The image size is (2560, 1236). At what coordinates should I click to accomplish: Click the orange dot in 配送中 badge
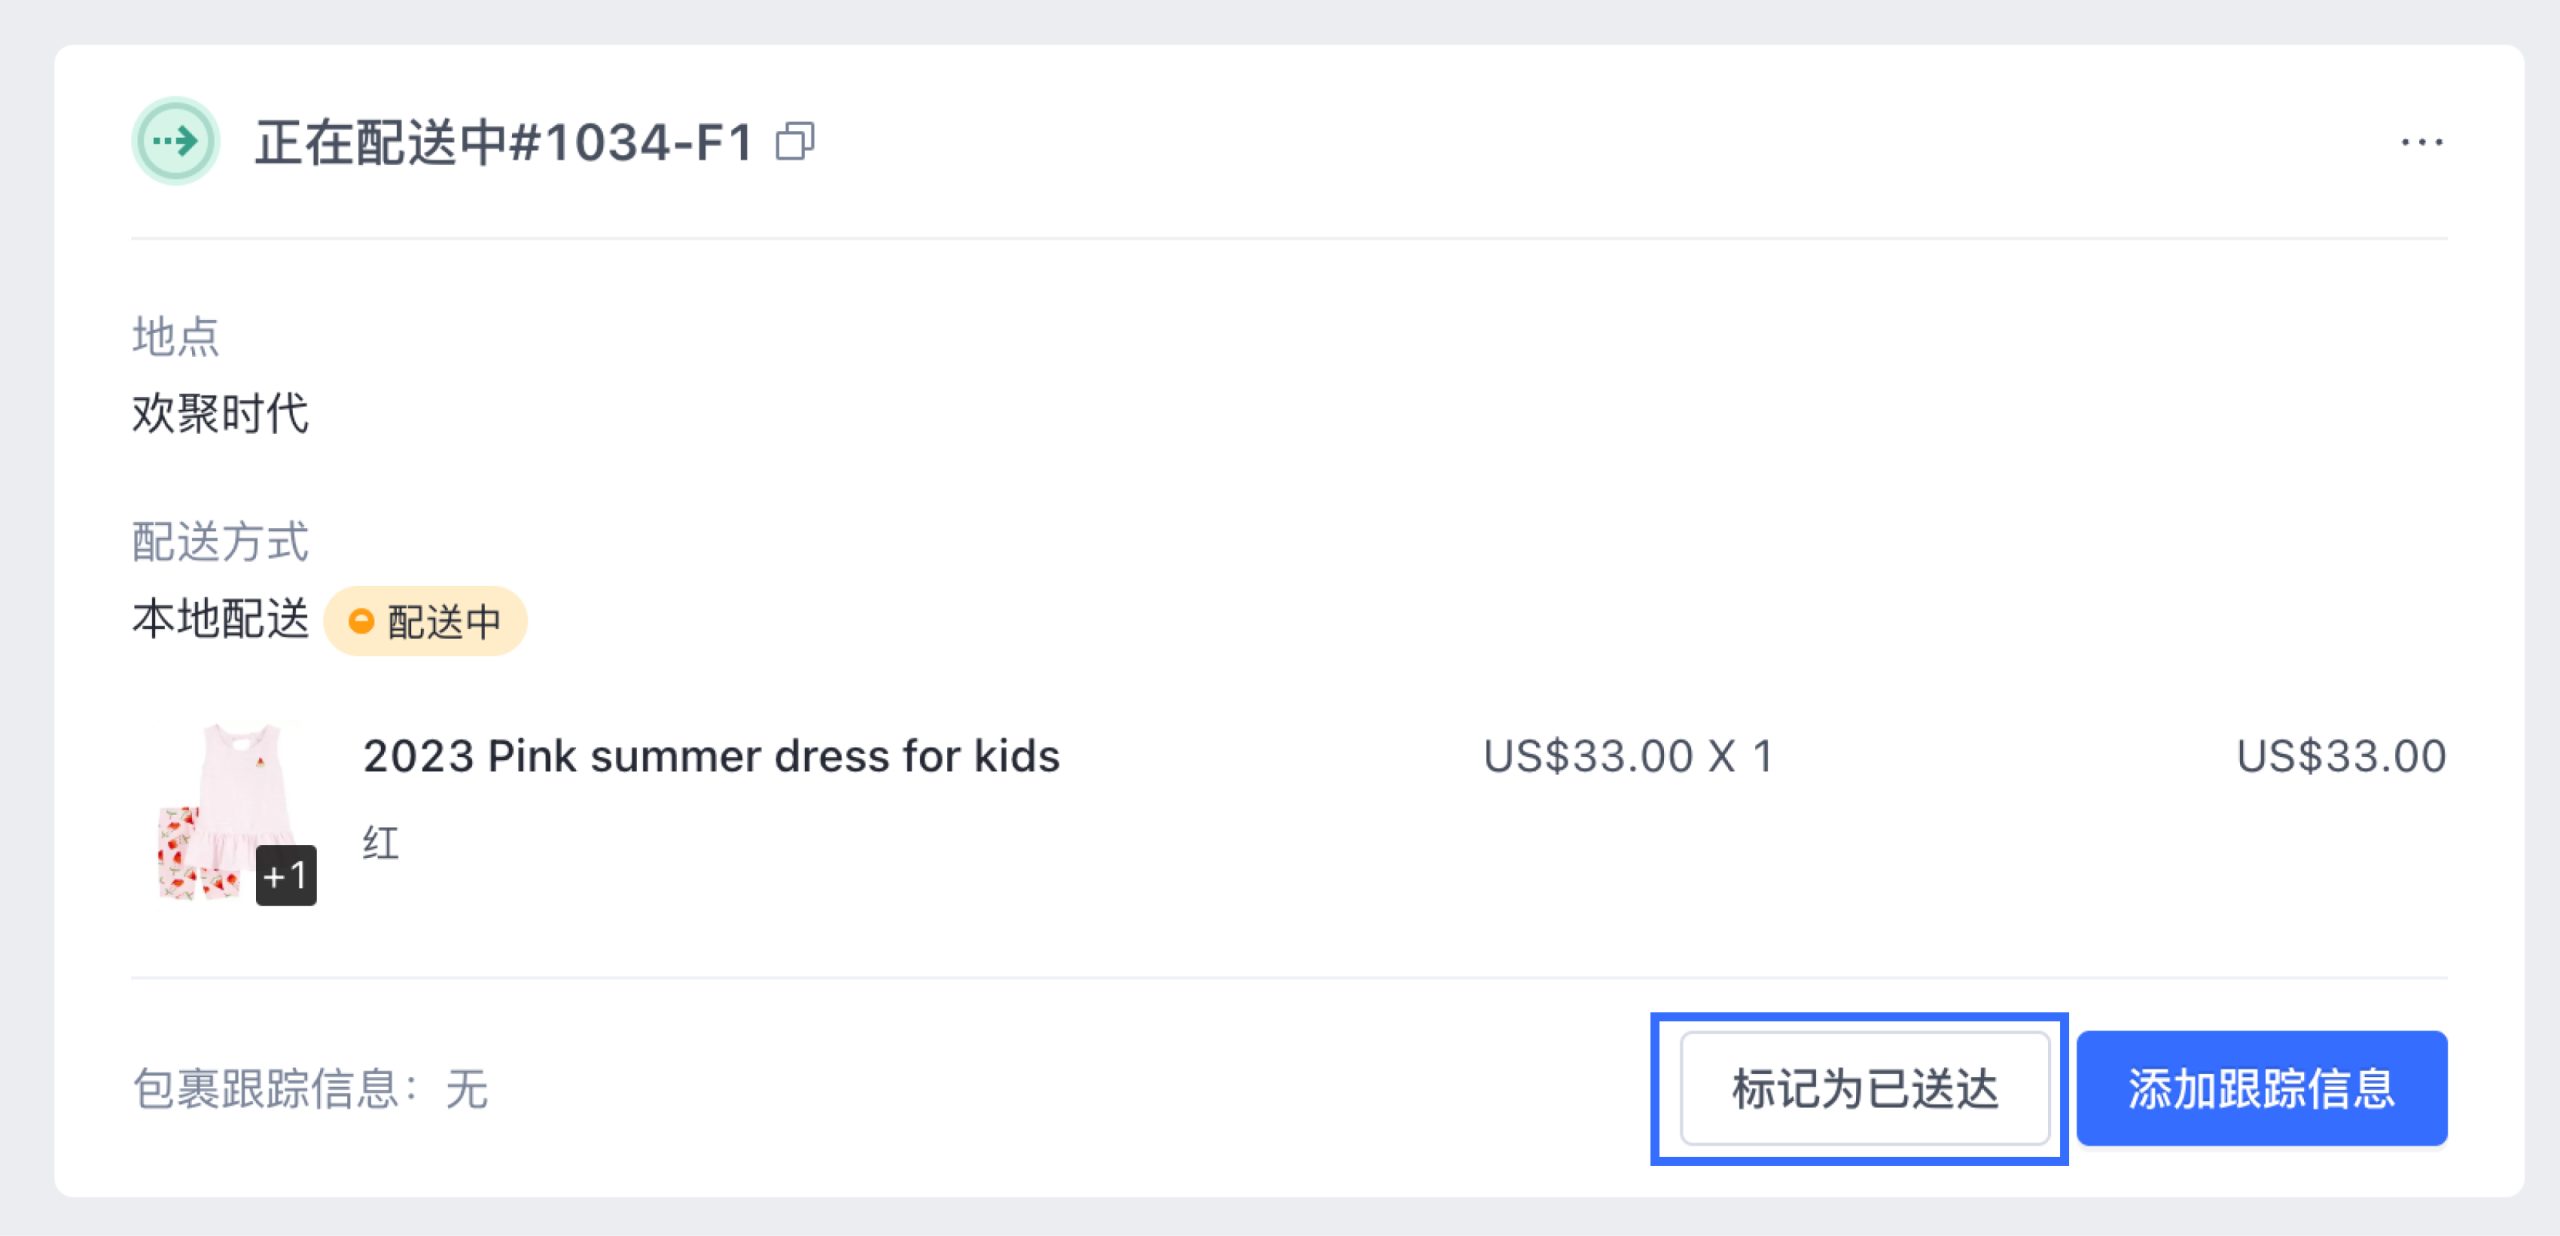[361, 621]
